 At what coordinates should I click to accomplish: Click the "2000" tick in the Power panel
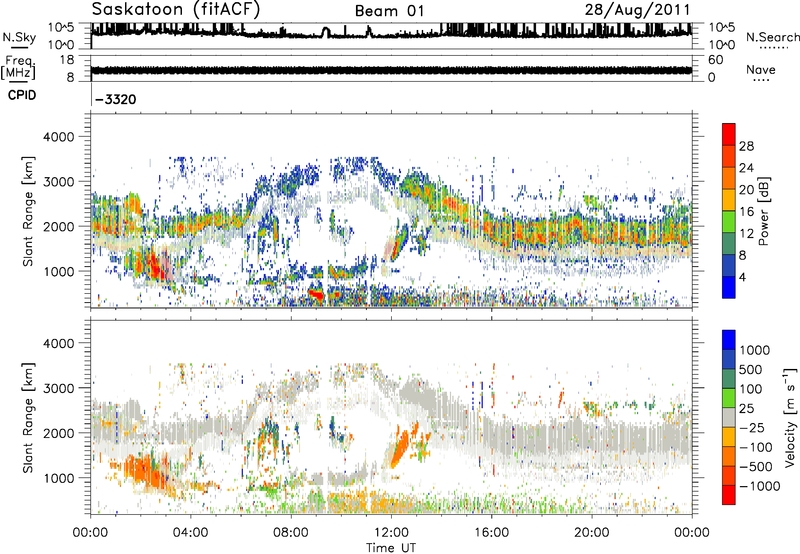(58, 226)
